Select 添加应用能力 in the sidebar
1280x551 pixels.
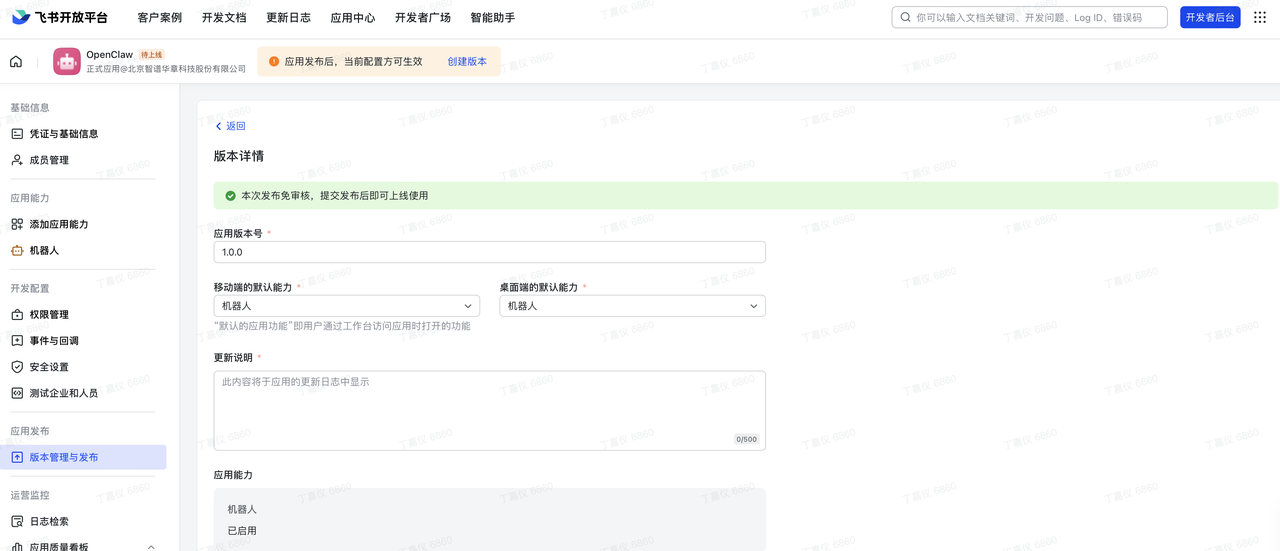(58, 225)
